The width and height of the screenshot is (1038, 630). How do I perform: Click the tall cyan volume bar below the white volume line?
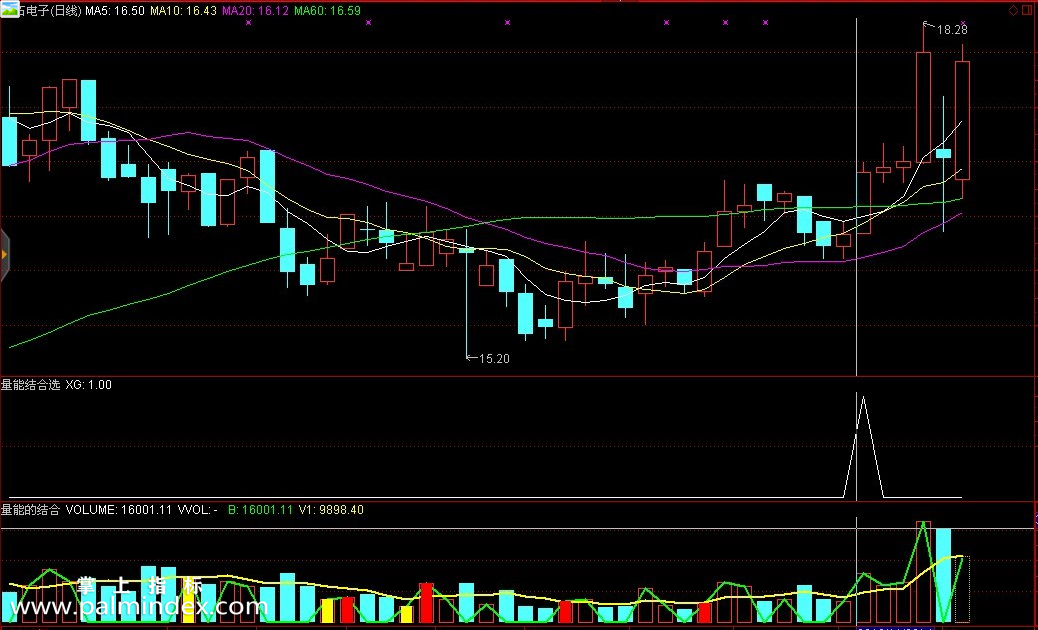943,575
